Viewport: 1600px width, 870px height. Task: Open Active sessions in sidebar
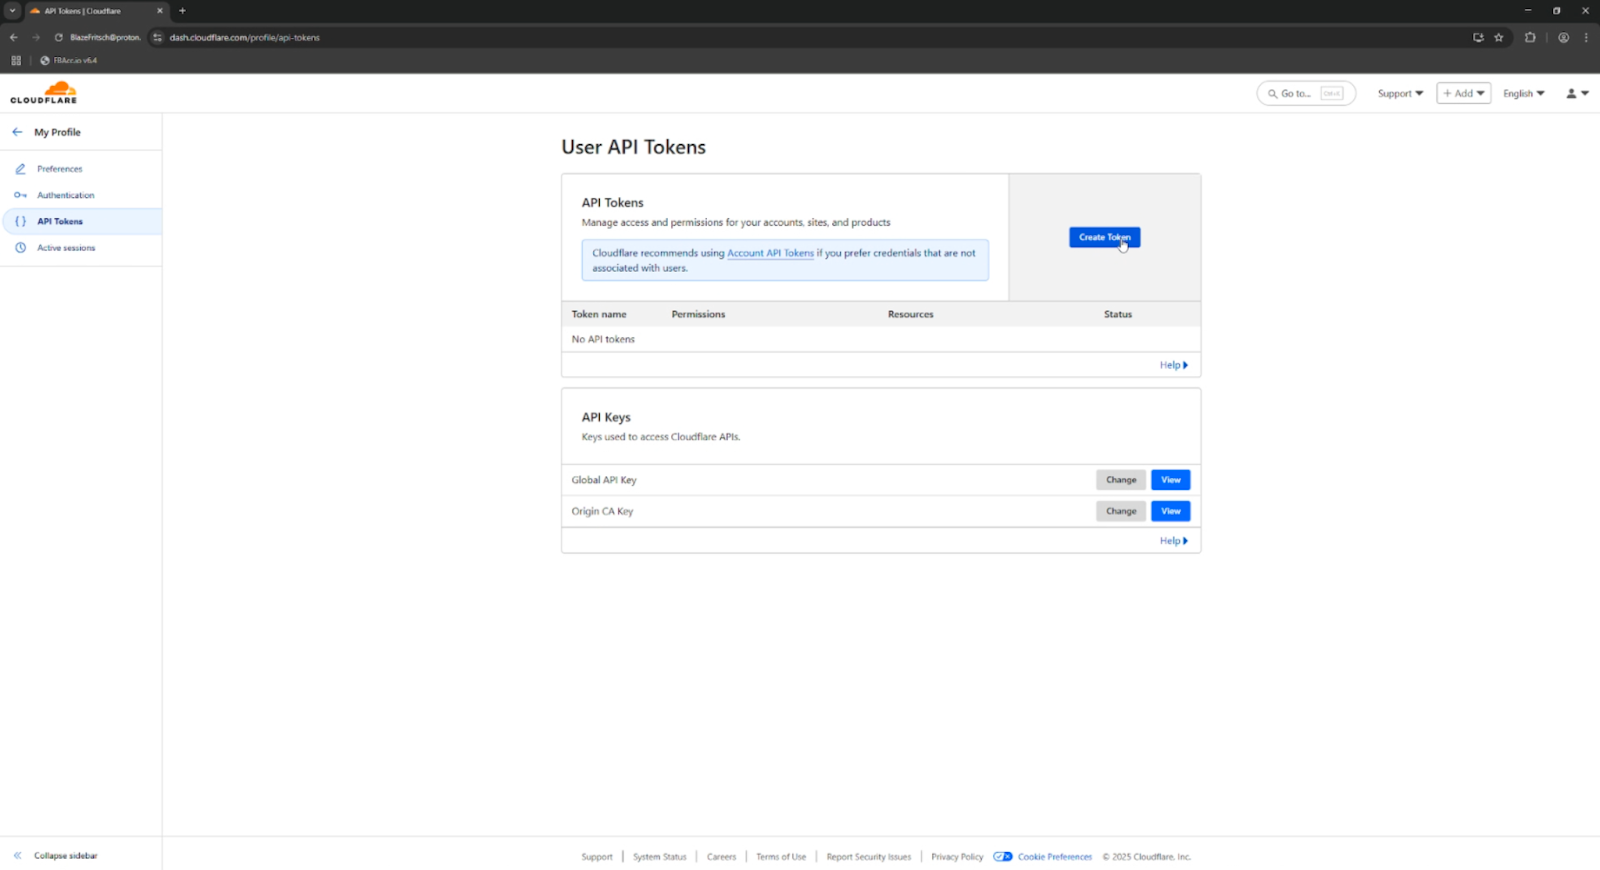click(x=66, y=248)
